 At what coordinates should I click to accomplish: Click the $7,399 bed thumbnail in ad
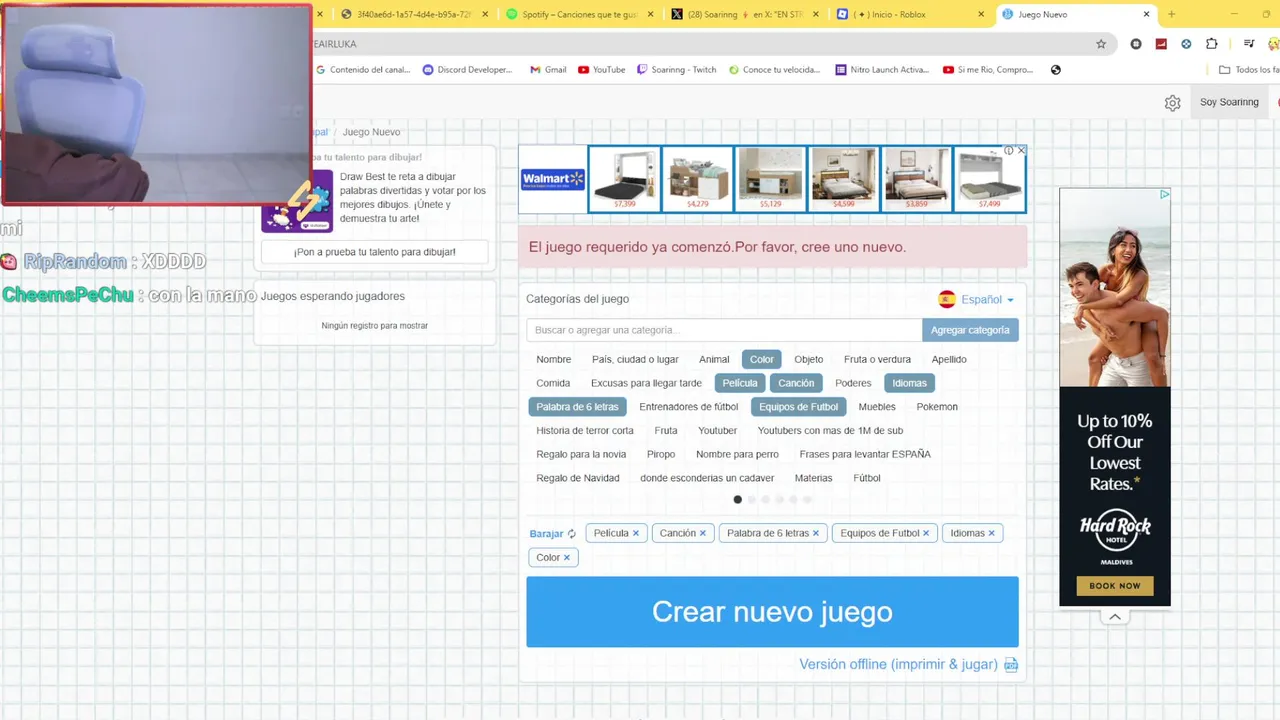coord(625,179)
